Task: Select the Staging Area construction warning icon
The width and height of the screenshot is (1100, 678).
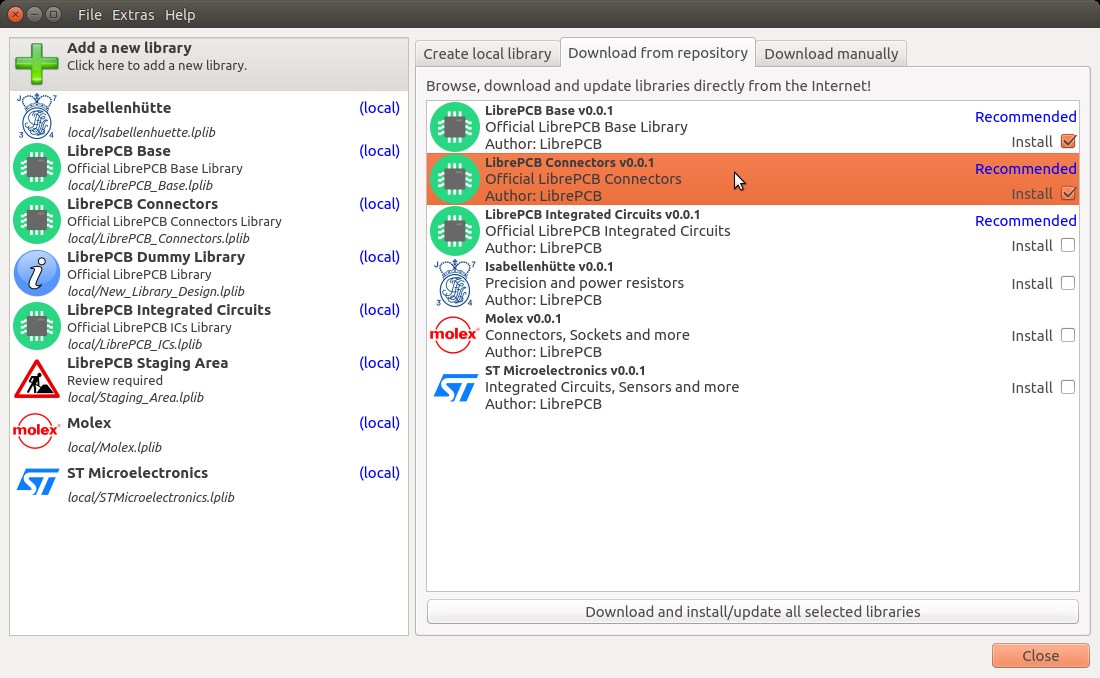Action: click(x=37, y=380)
